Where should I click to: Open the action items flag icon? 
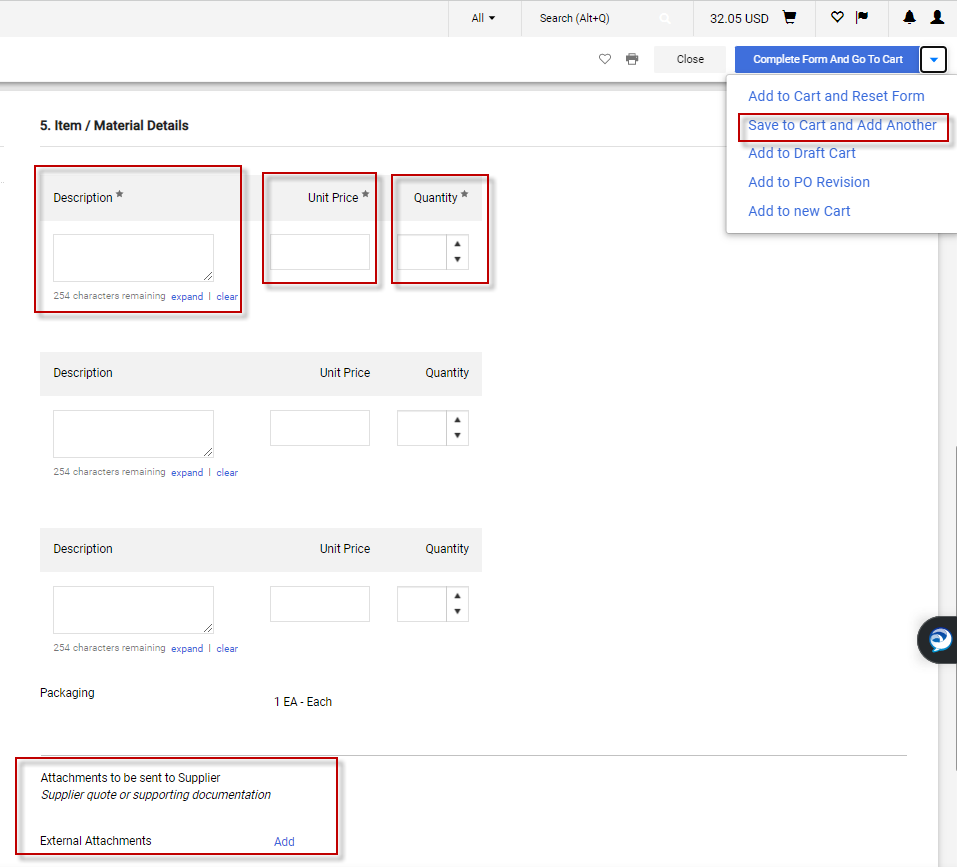(862, 18)
